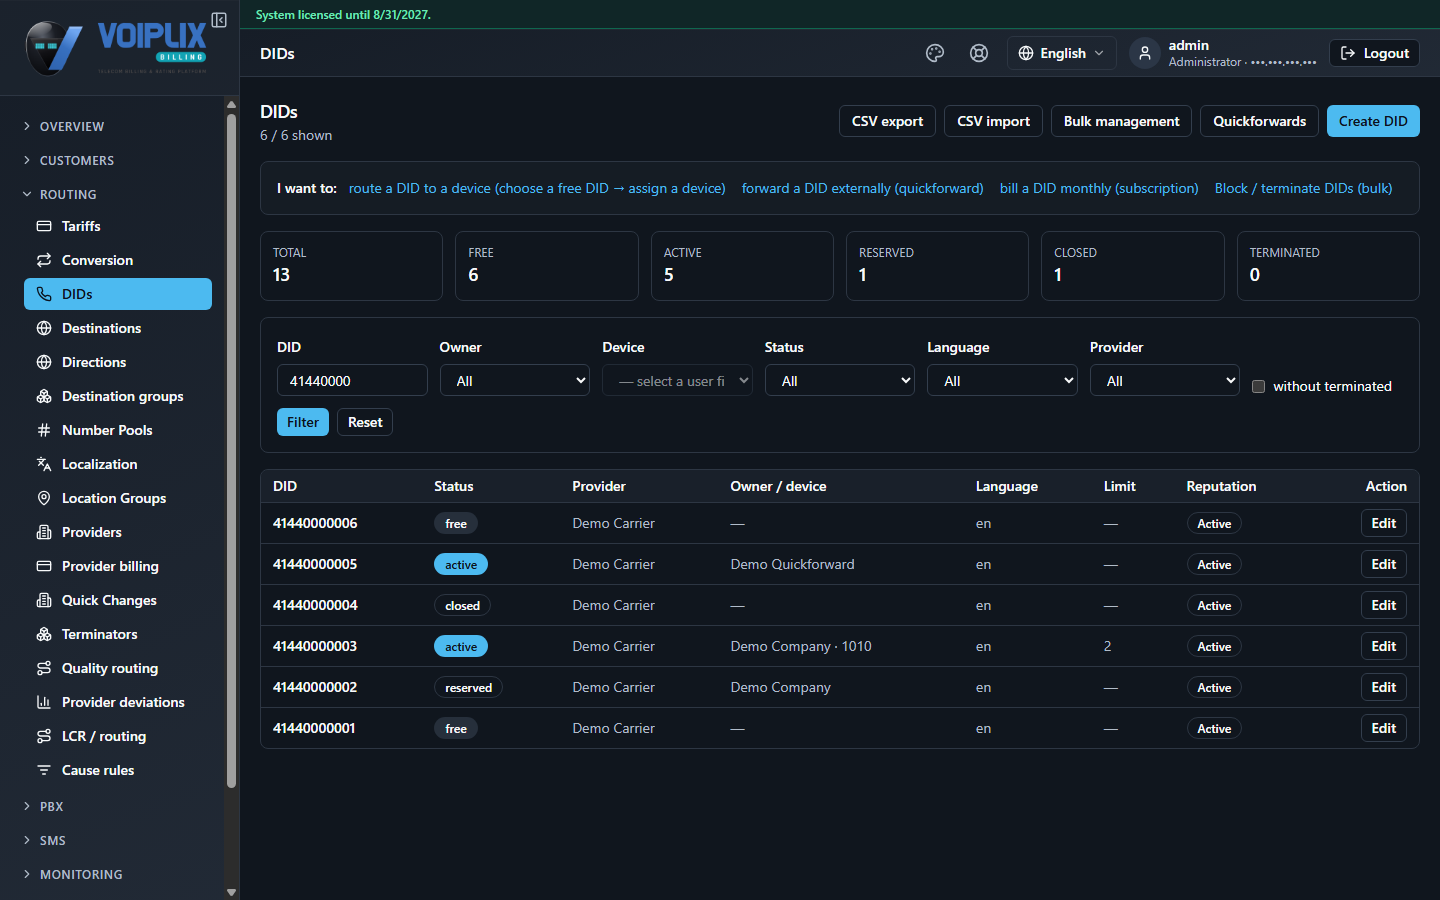Open the Device filter dropdown
The image size is (1440, 900).
677,381
